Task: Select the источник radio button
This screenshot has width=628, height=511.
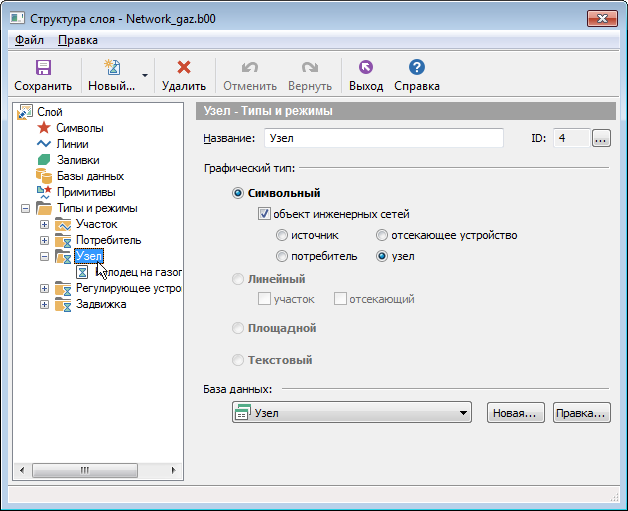Action: [282, 235]
